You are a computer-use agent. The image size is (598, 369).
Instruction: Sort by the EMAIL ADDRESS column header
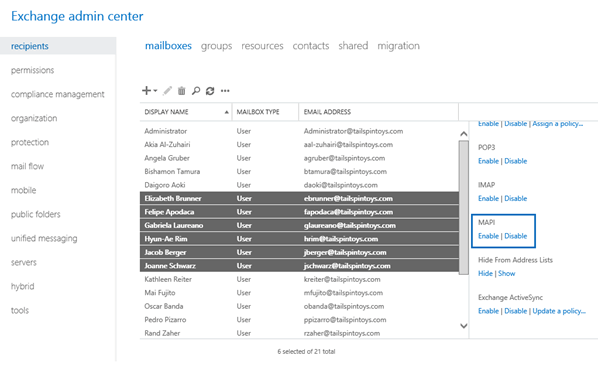click(x=379, y=112)
